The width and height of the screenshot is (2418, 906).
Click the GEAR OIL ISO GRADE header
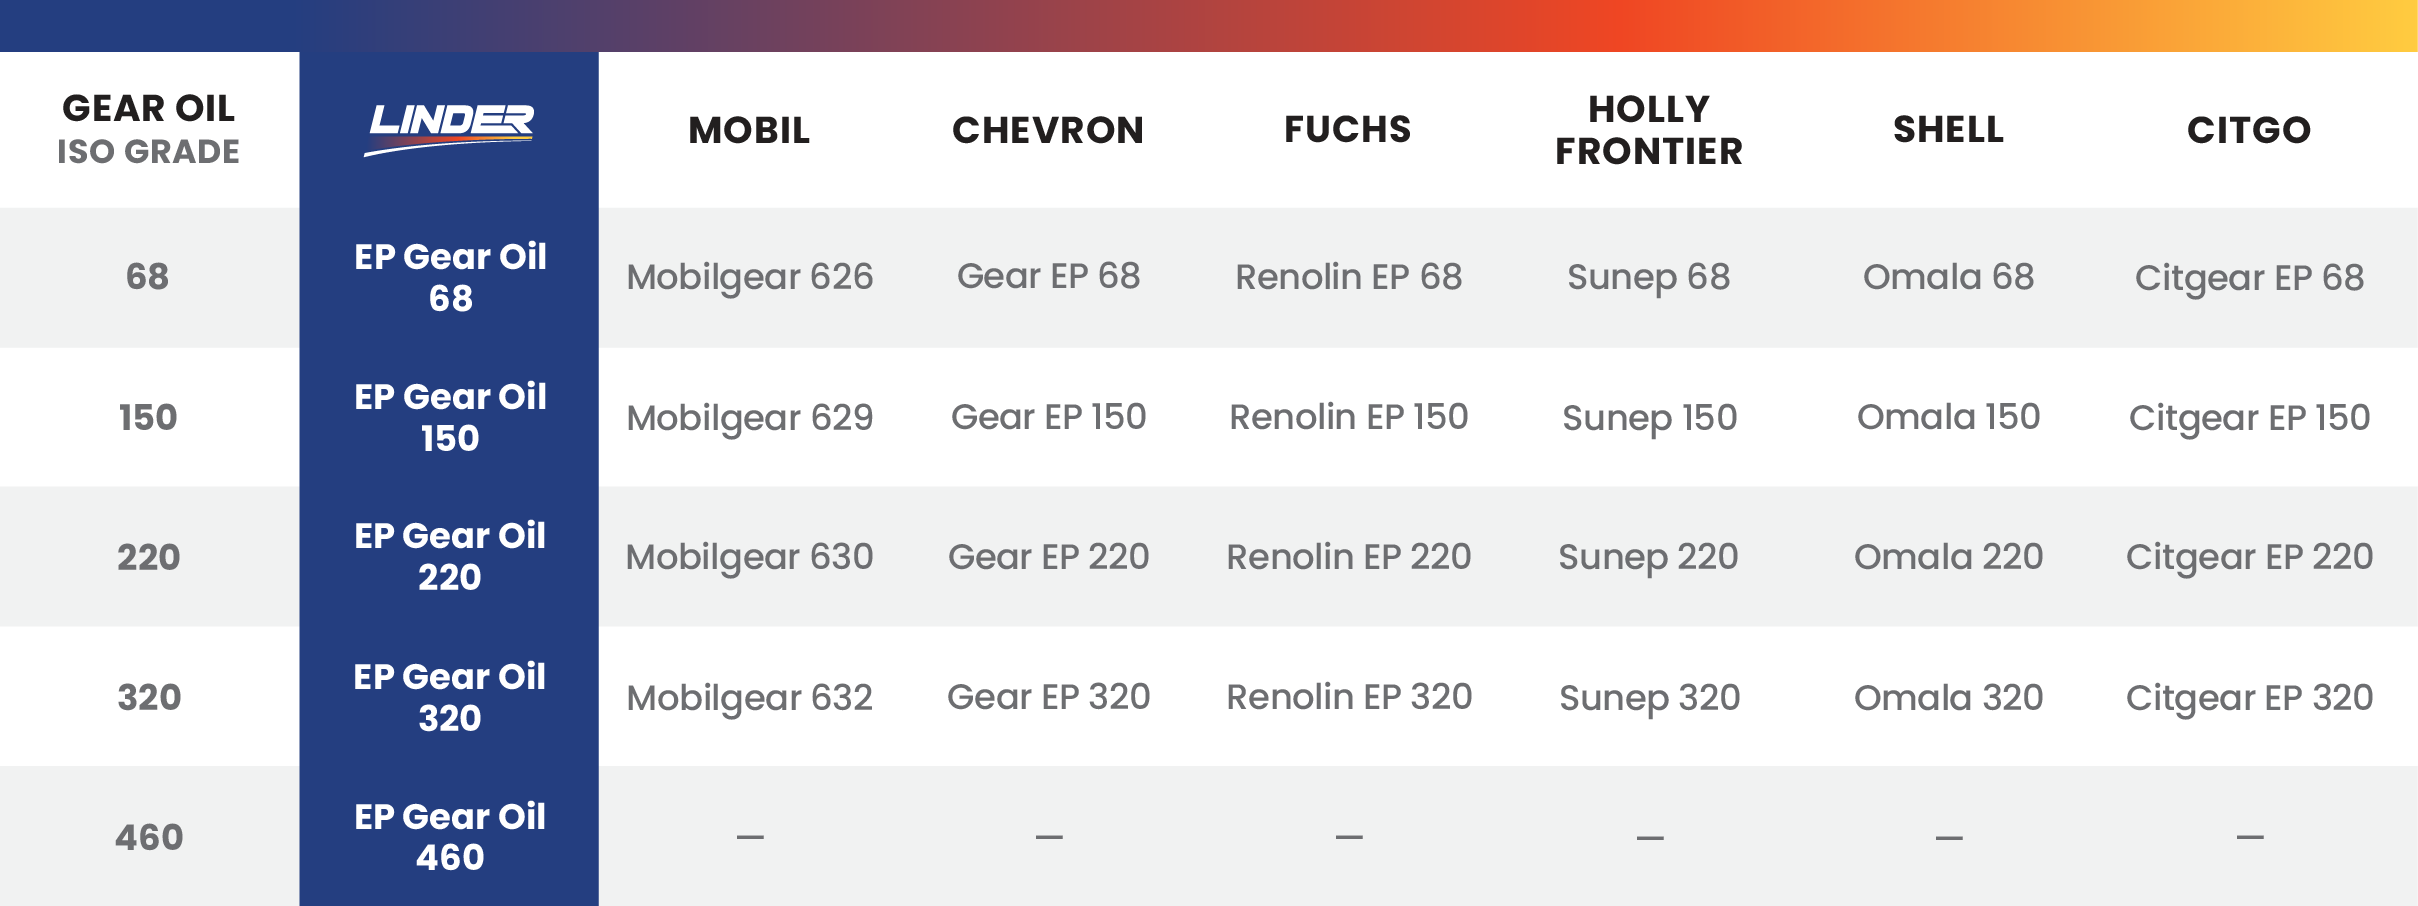pos(149,129)
